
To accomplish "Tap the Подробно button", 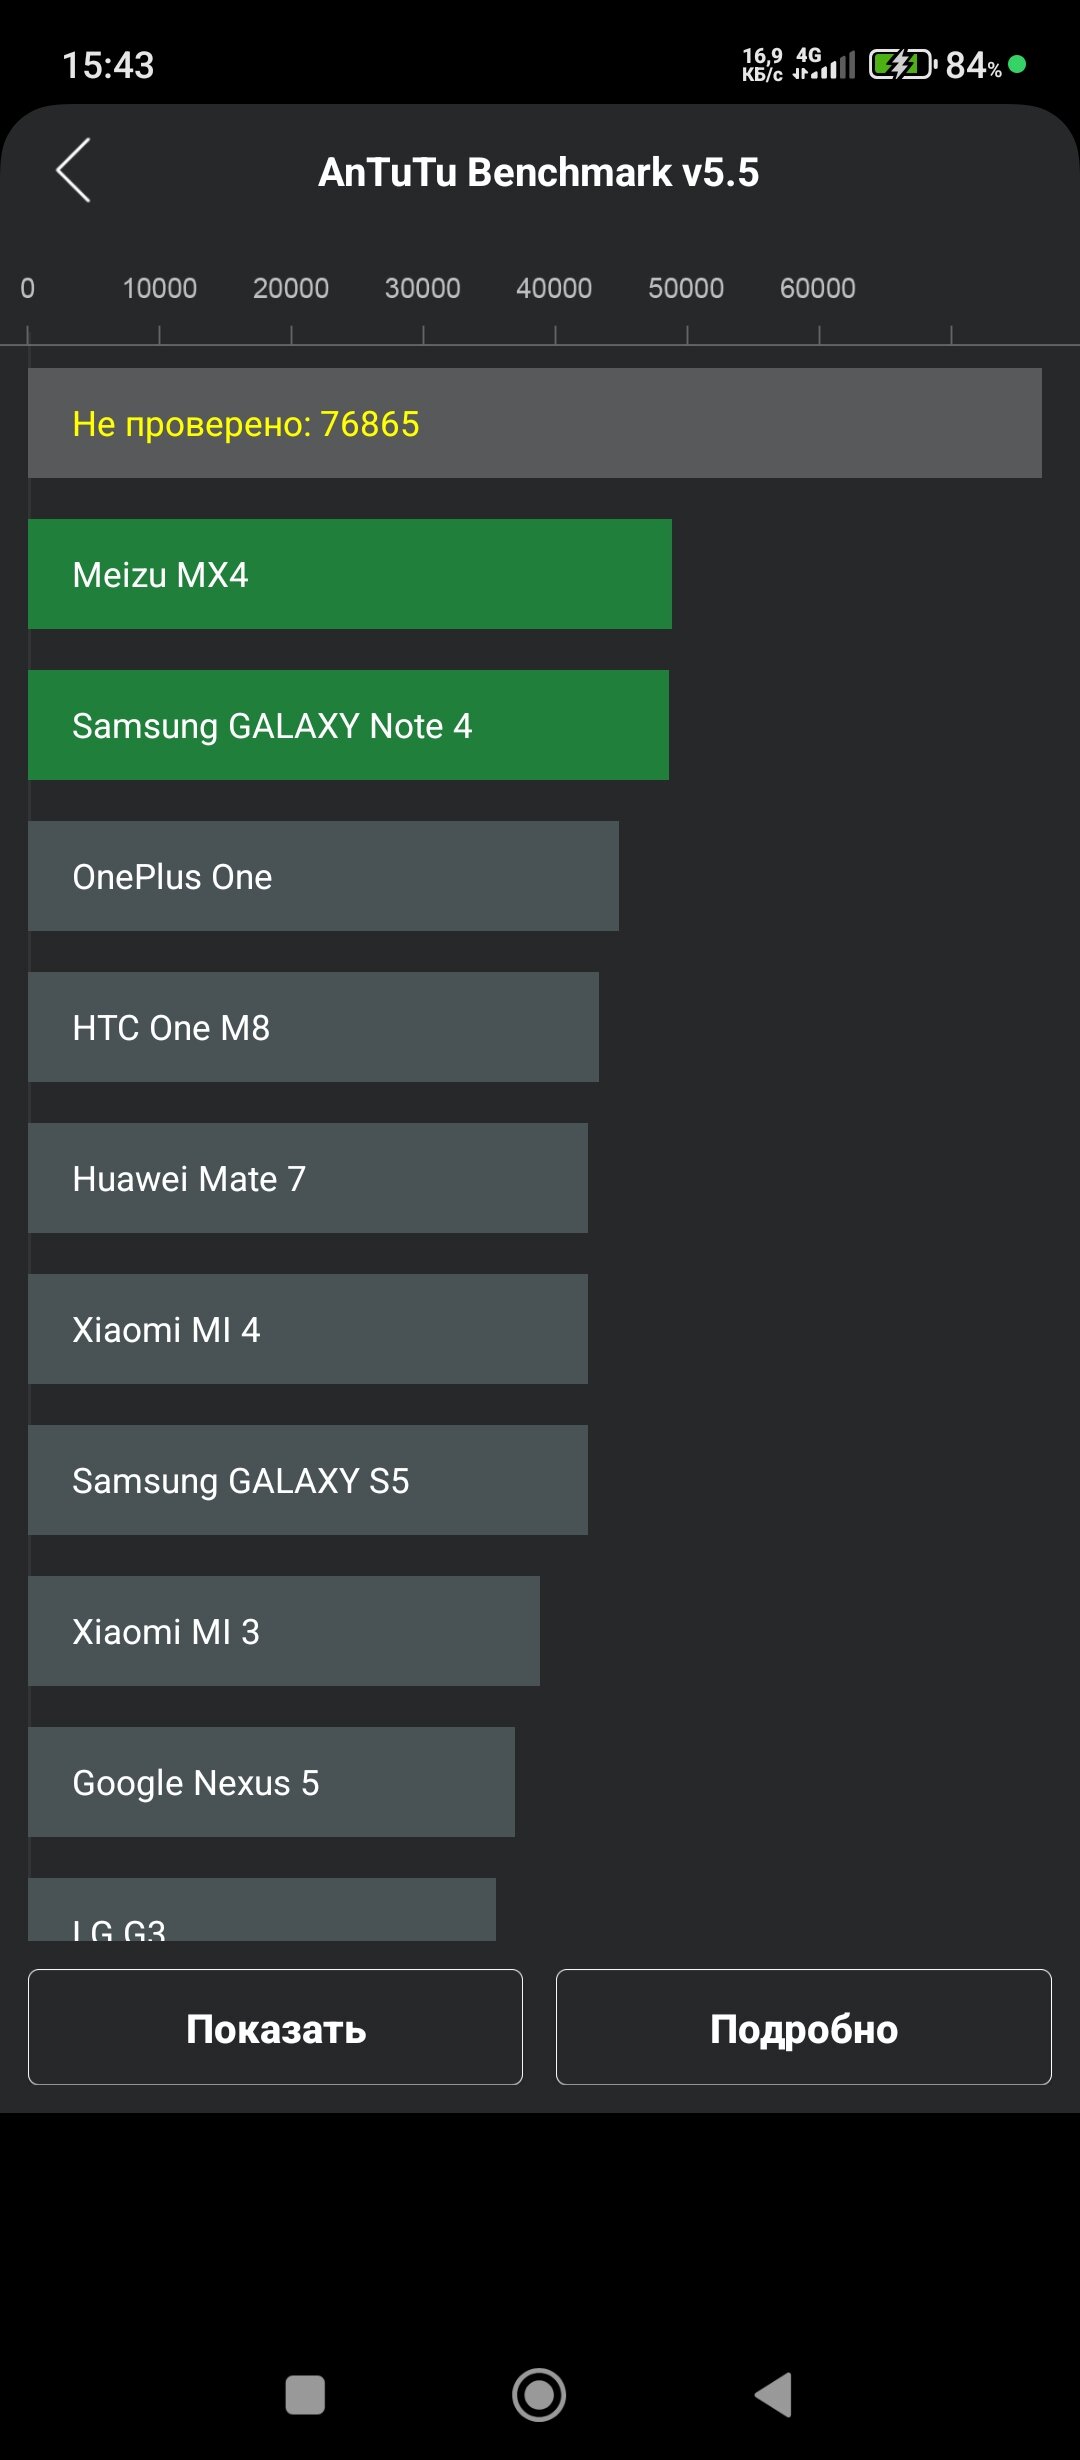I will 803,2027.
